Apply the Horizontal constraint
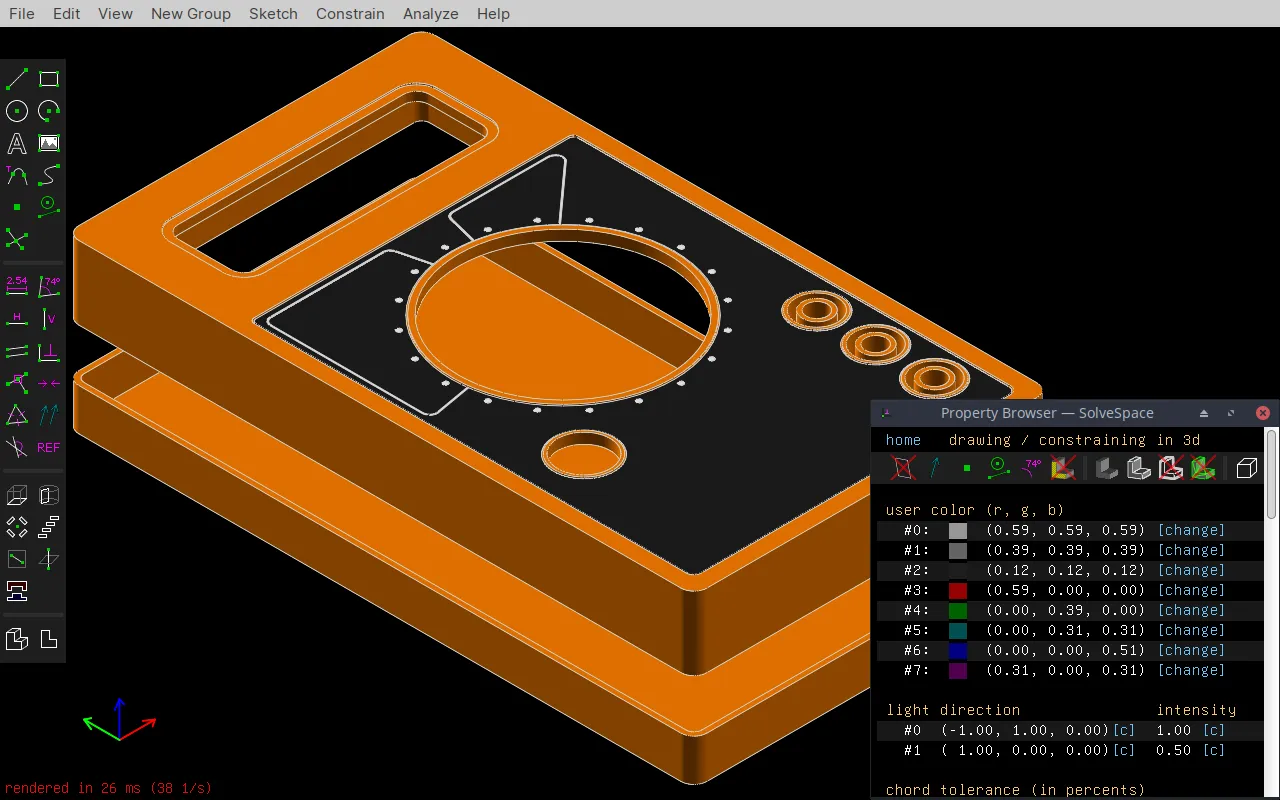This screenshot has width=1280, height=800. pyautogui.click(x=16, y=318)
